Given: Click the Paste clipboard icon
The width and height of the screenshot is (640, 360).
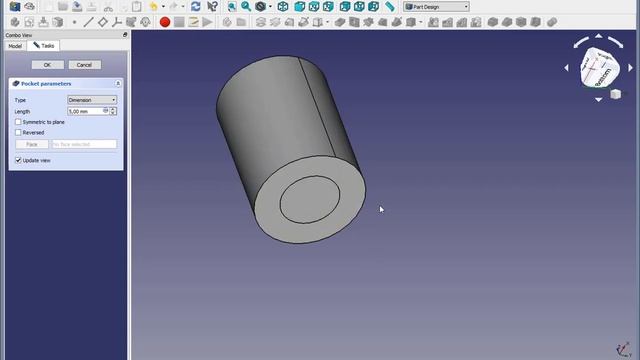Looking at the screenshot, I should [137, 7].
